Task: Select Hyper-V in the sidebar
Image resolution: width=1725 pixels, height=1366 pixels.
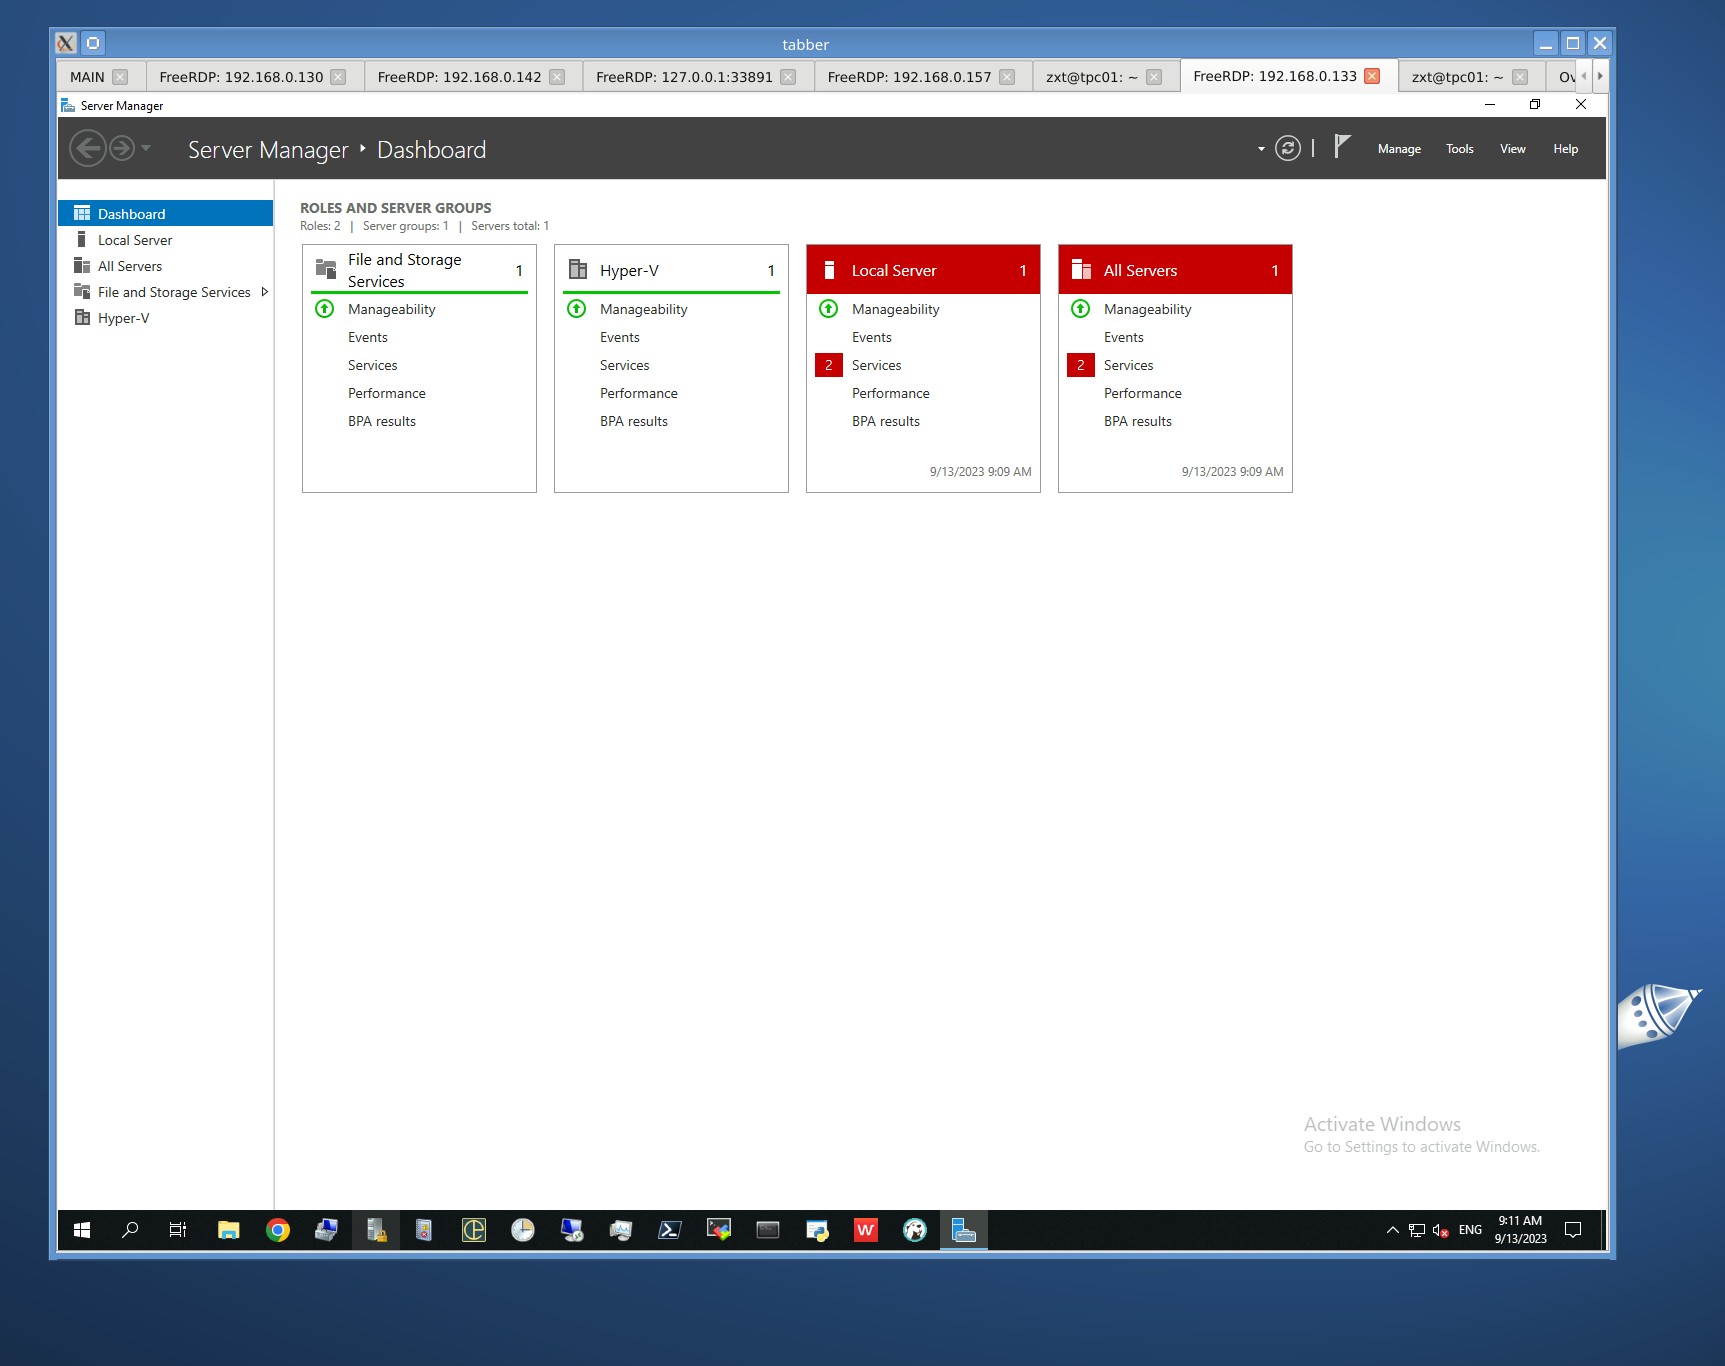Action: click(x=165, y=318)
